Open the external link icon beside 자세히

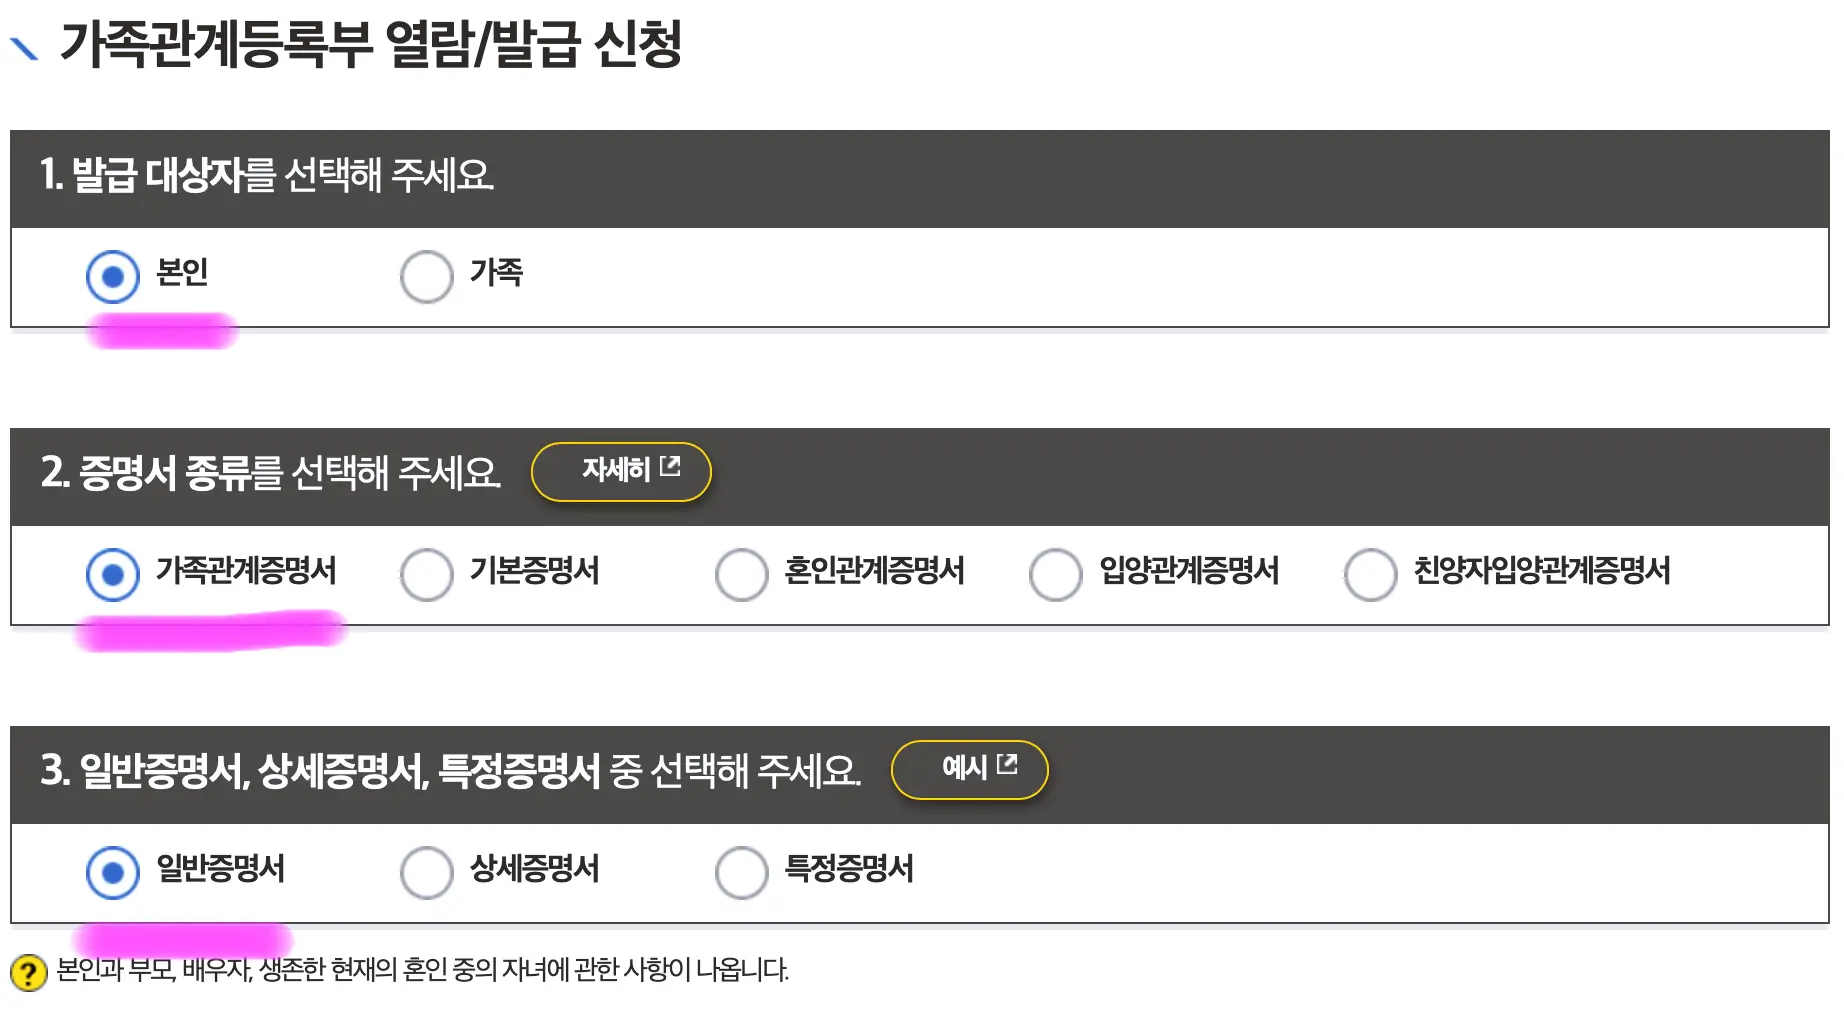pos(672,465)
